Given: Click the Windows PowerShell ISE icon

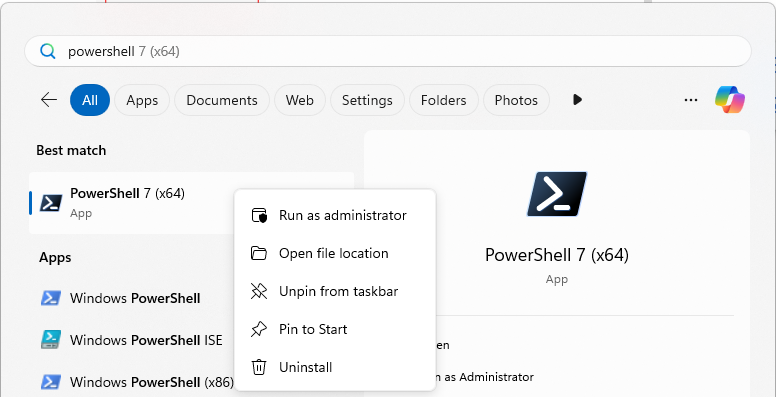Looking at the screenshot, I should point(50,340).
